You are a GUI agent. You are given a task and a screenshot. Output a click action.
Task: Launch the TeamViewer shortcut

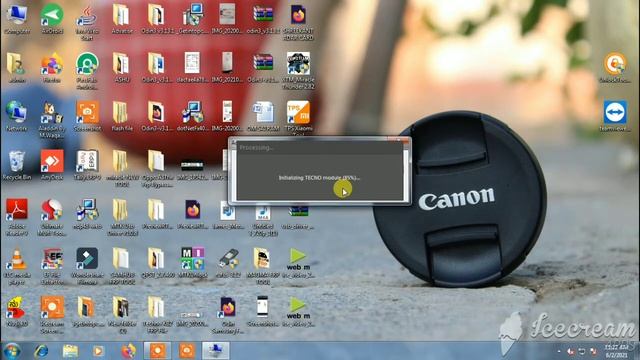[615, 116]
